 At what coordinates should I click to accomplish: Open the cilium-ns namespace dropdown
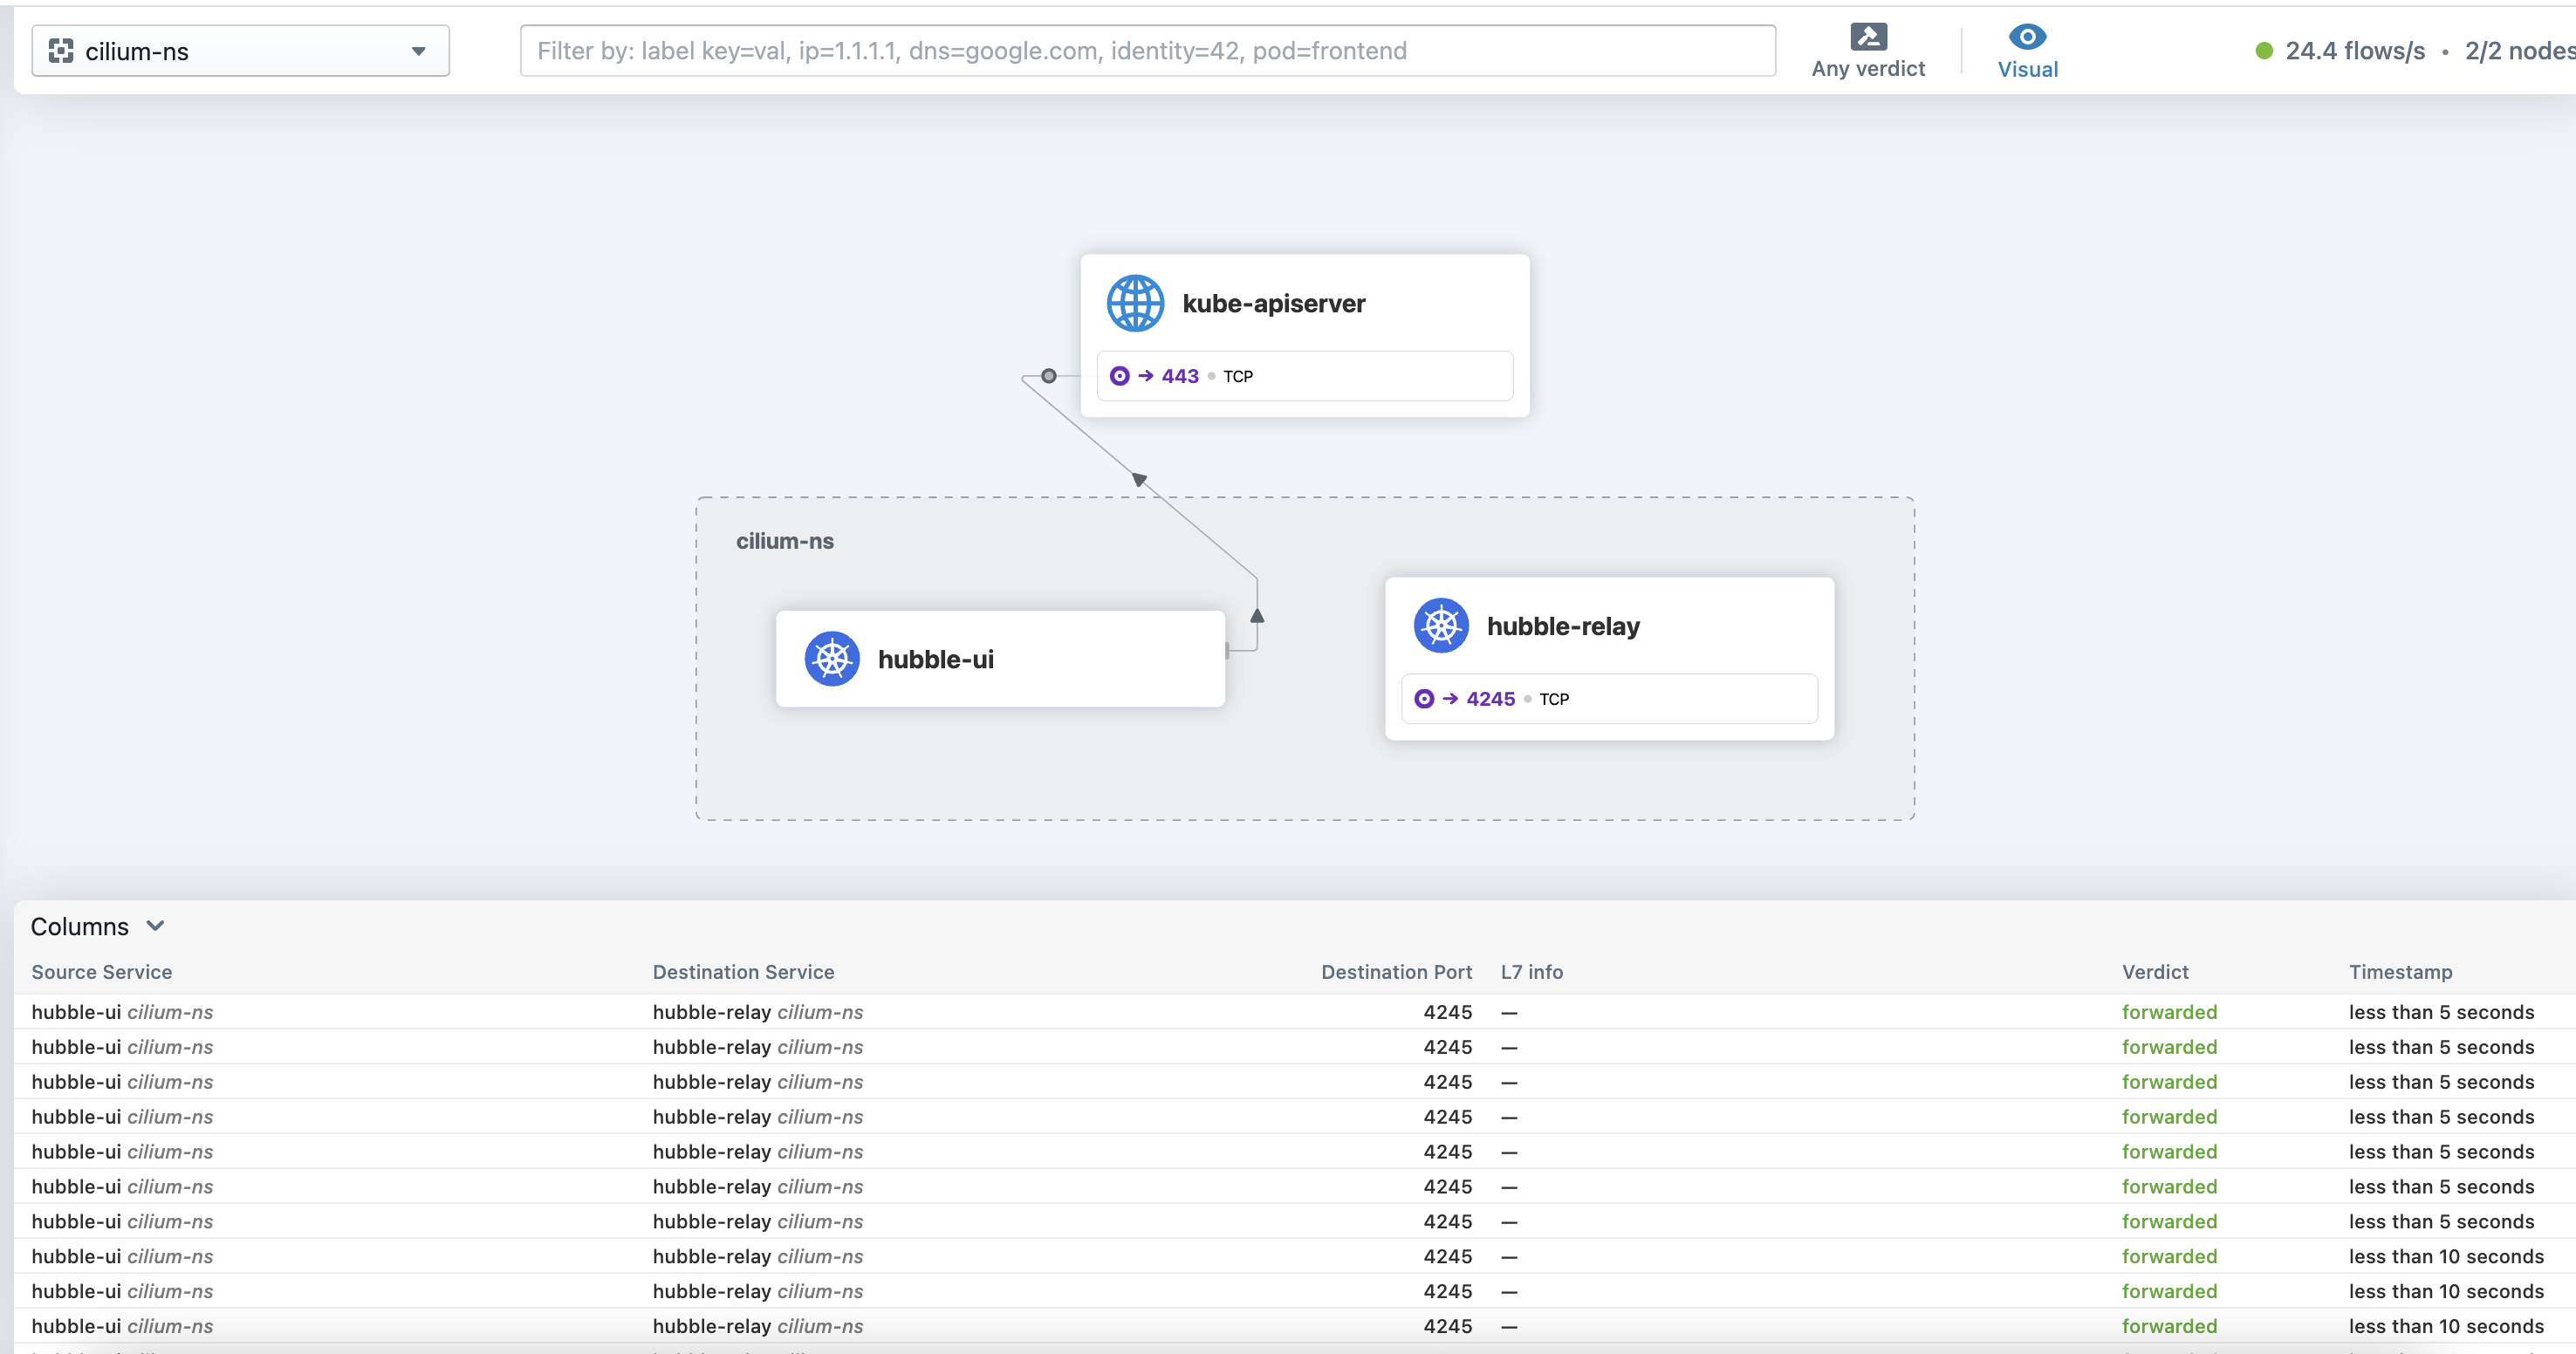pyautogui.click(x=240, y=51)
